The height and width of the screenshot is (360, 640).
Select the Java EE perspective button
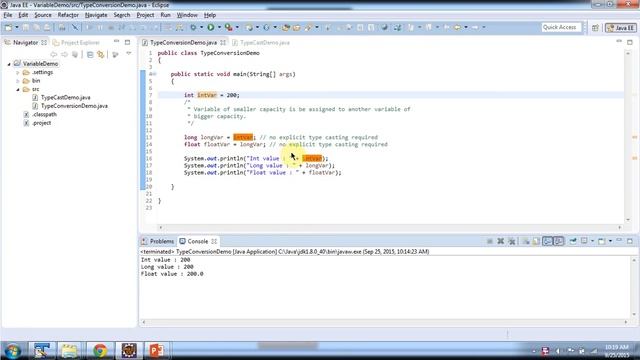pos(620,27)
